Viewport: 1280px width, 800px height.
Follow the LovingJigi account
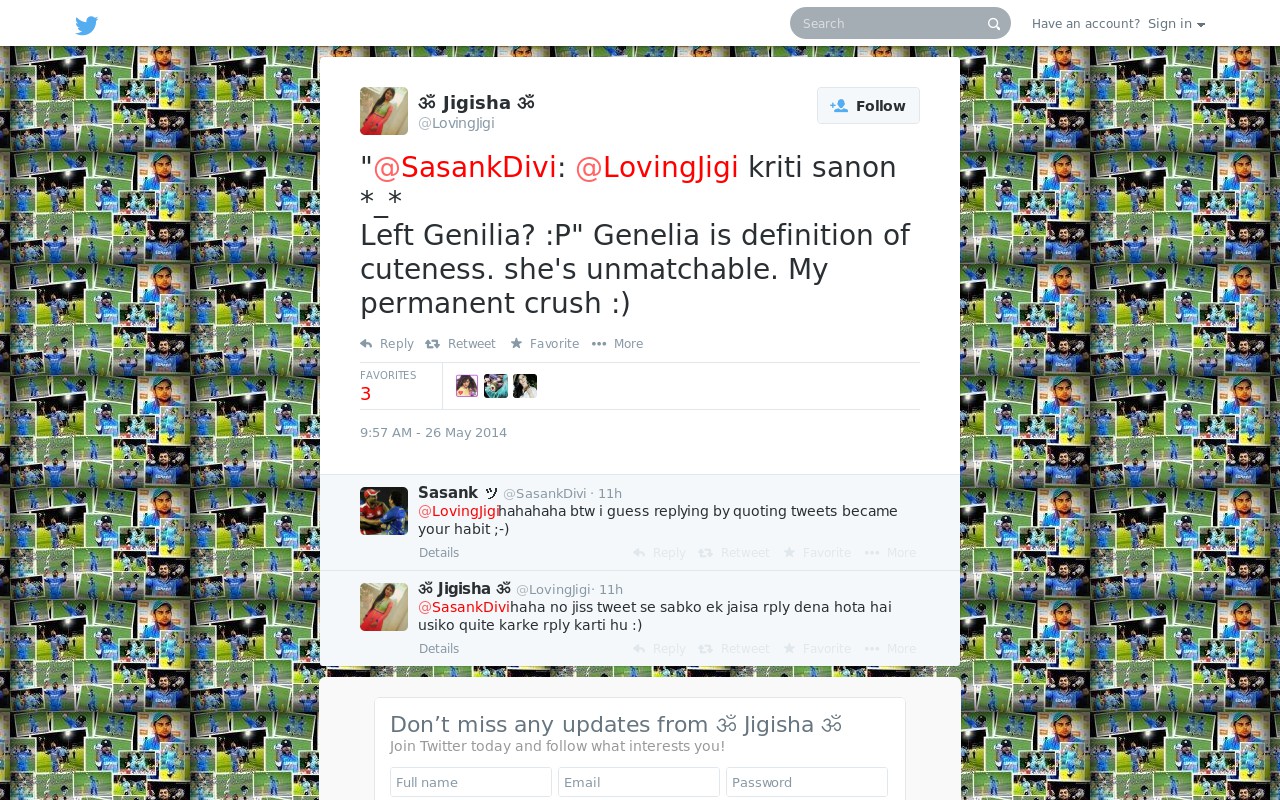coord(868,106)
